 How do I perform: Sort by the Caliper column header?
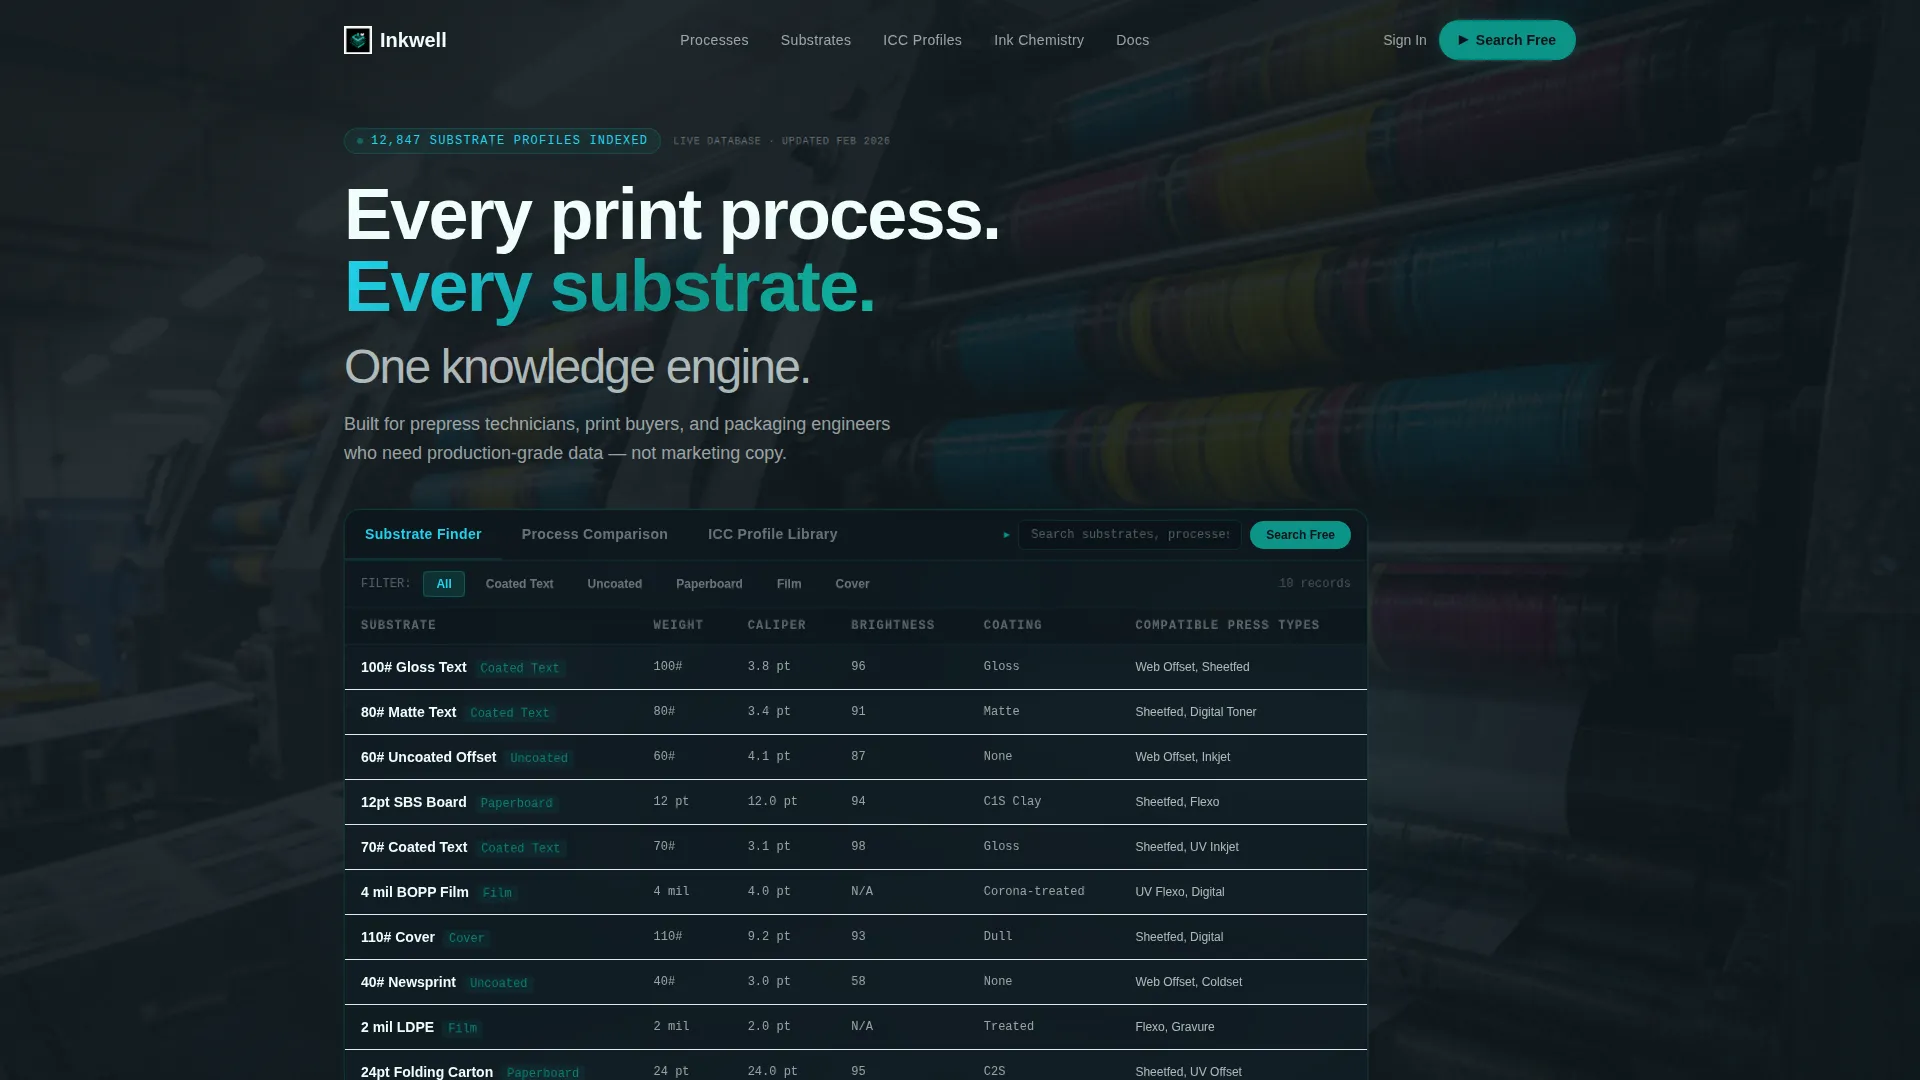[776, 626]
